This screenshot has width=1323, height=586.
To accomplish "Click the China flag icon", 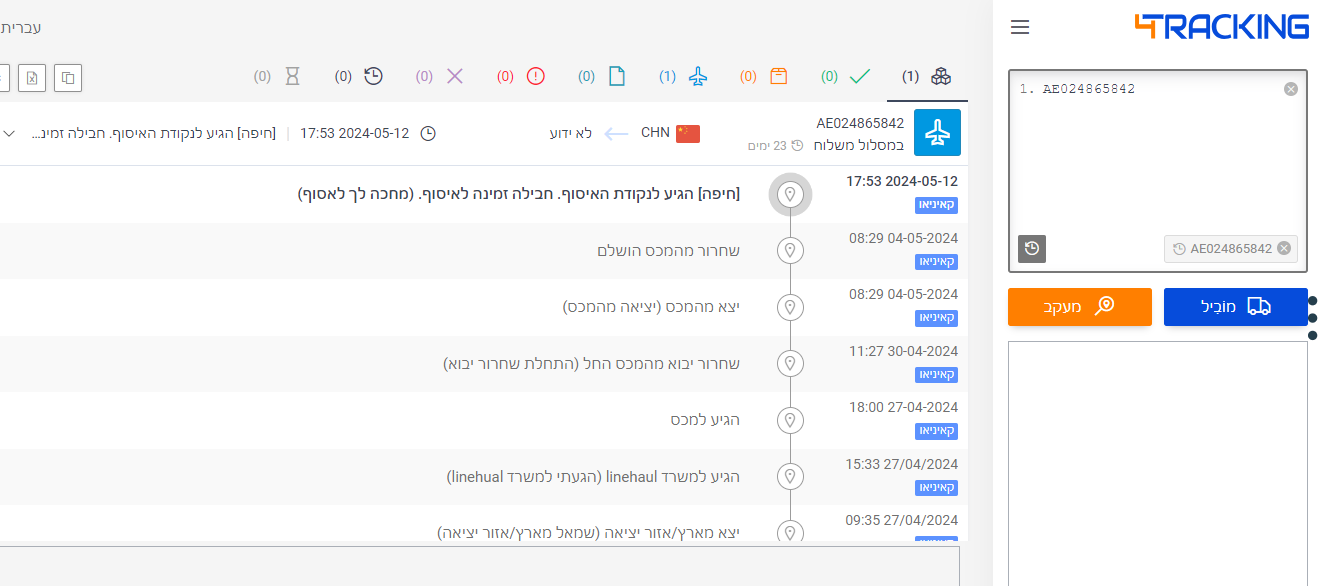I will point(688,133).
